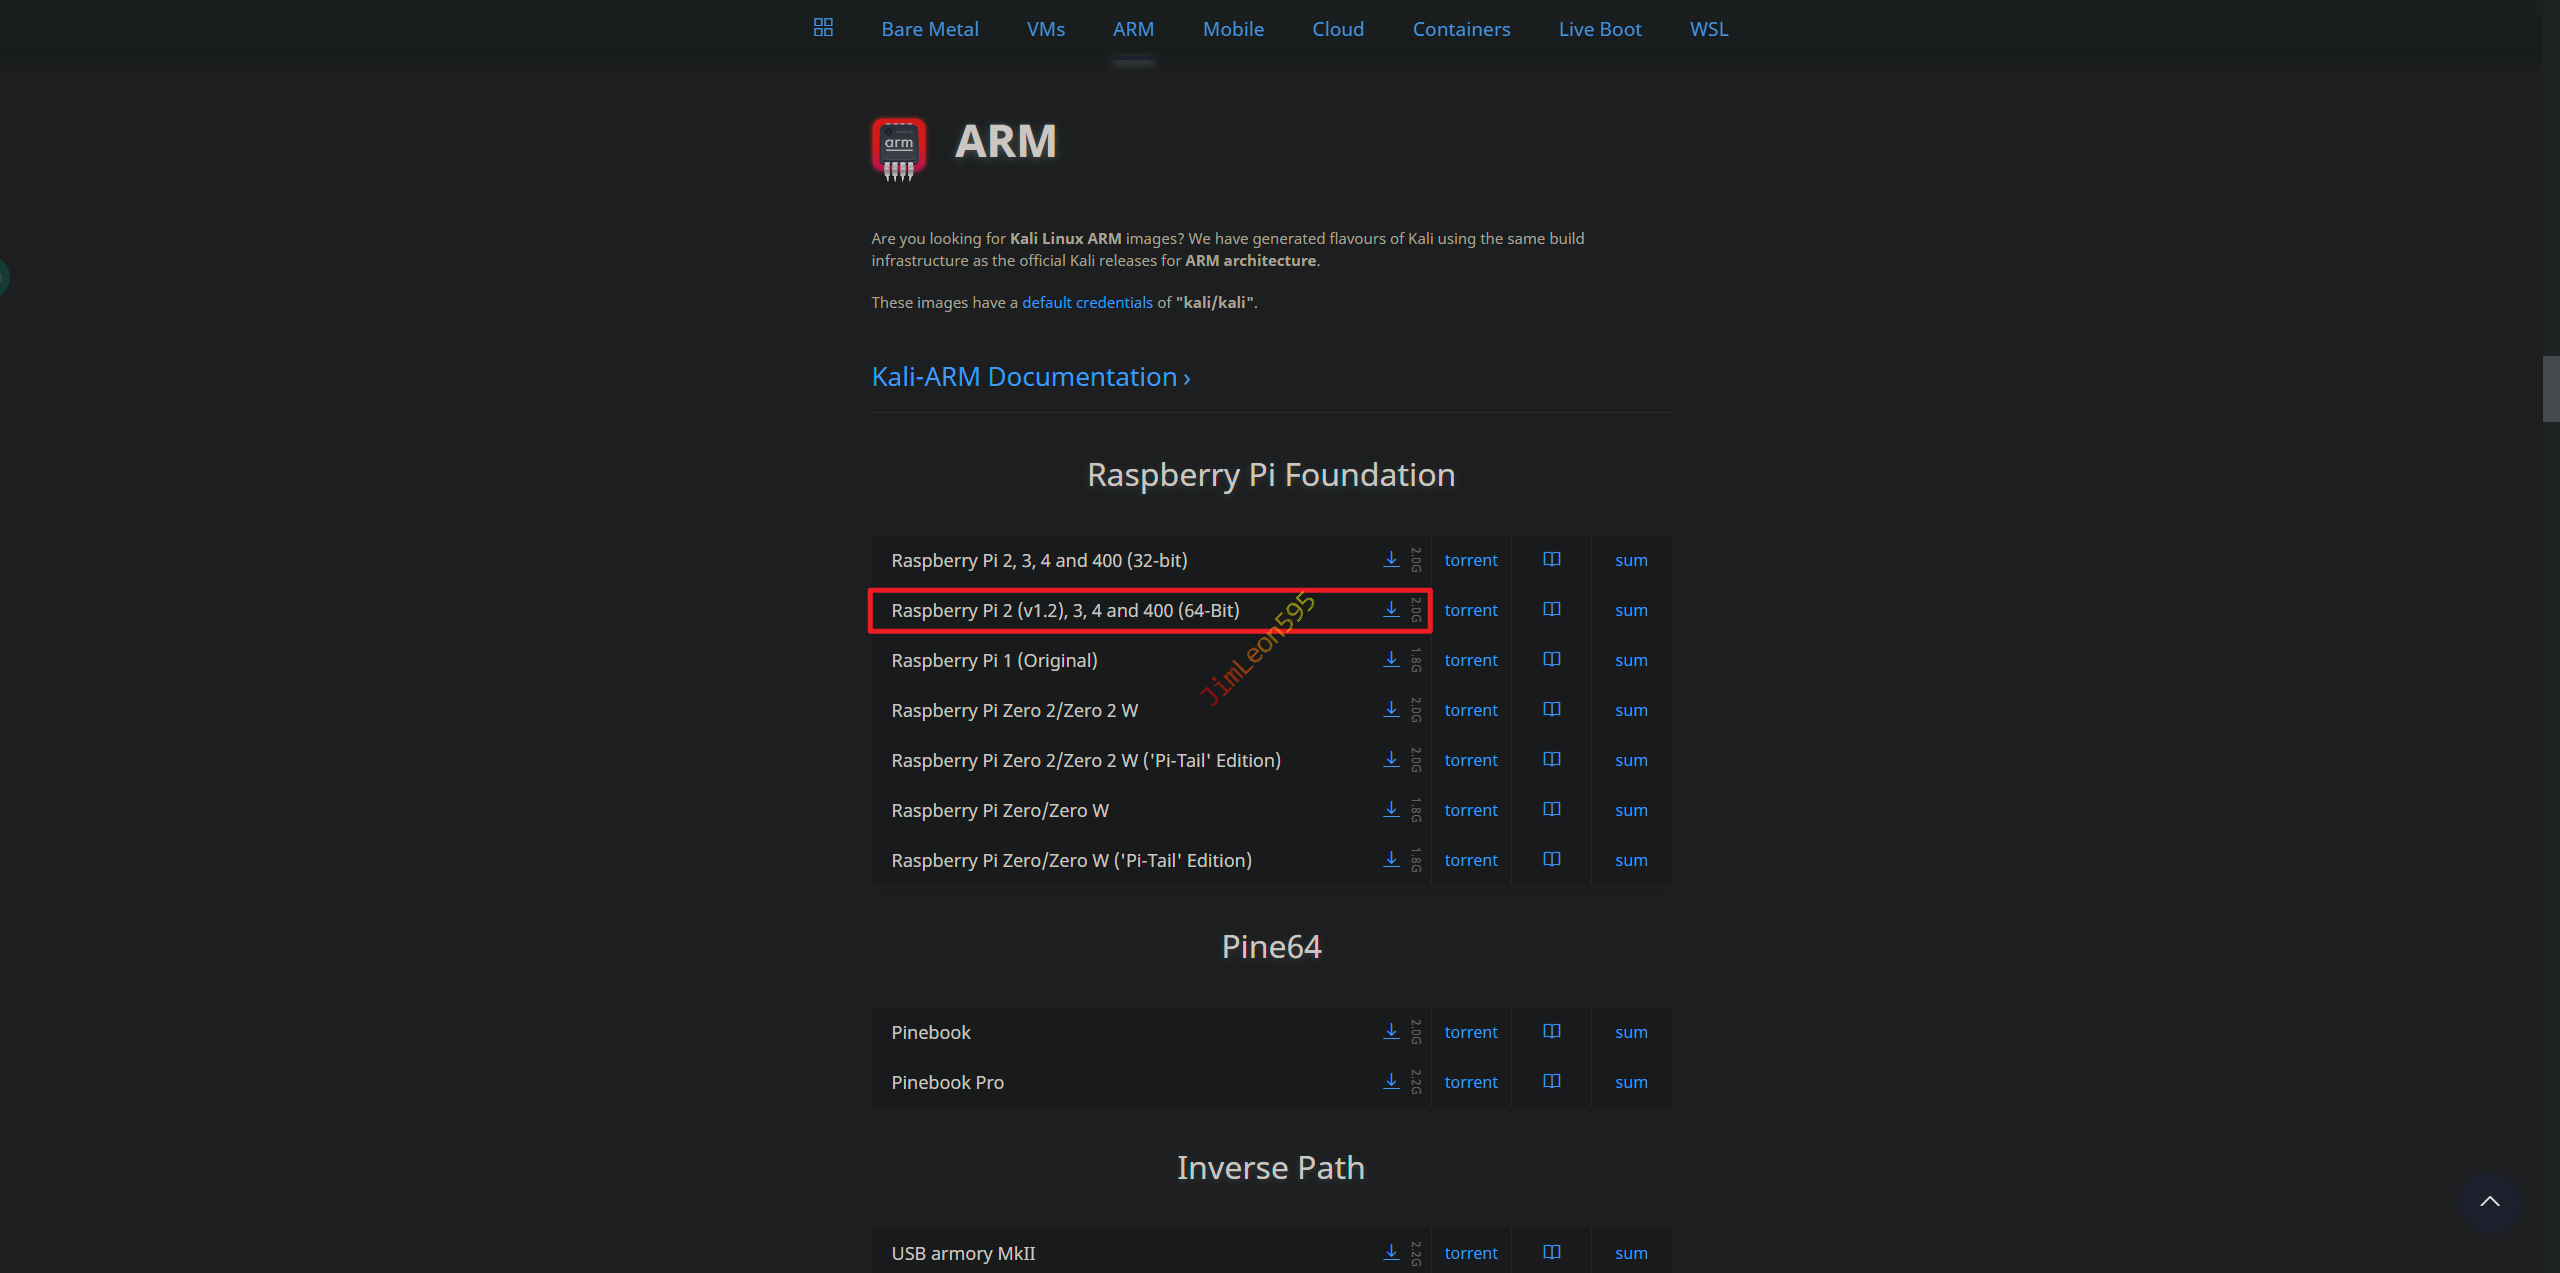Click the scroll-to-top arrow button
2560x1273 pixels.
click(2489, 1201)
